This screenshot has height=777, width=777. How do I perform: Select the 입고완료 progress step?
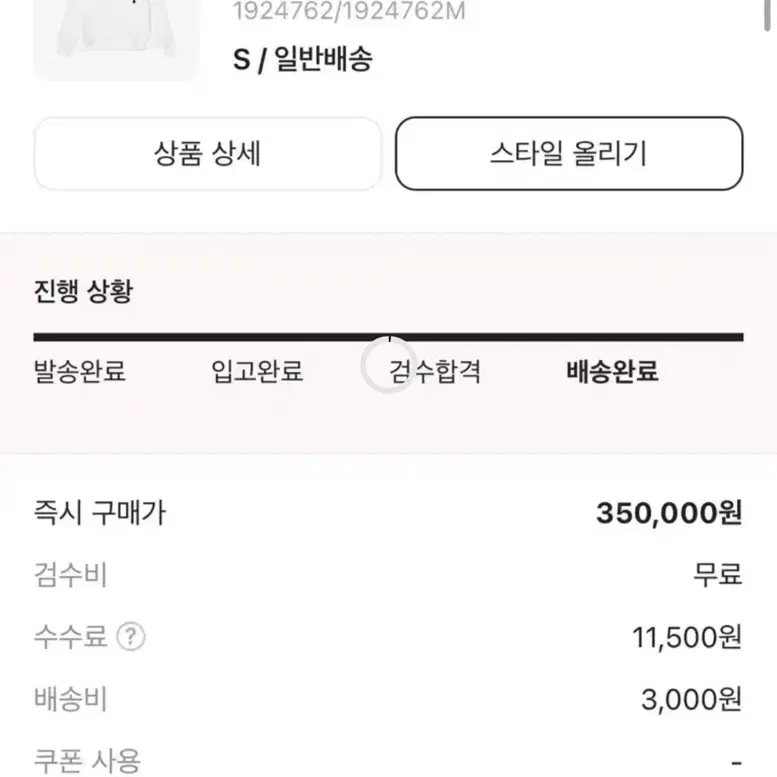click(x=257, y=371)
